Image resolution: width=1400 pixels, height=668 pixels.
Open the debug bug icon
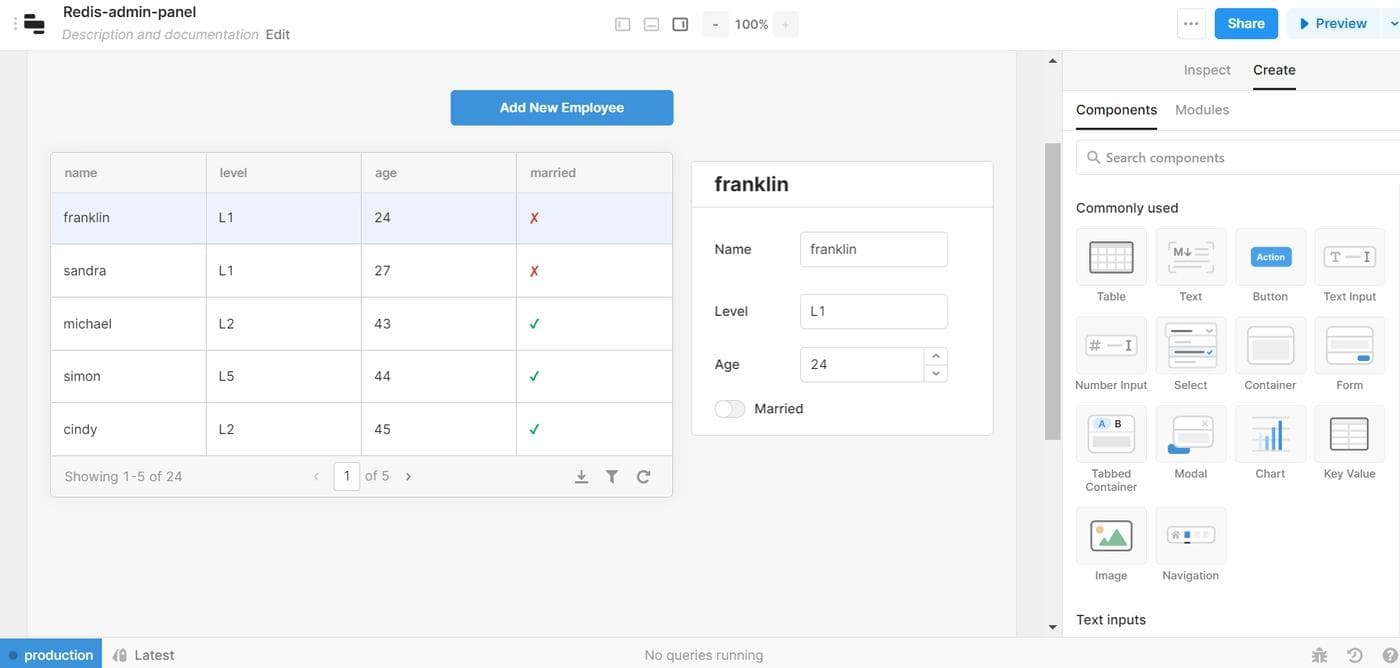(x=1319, y=656)
